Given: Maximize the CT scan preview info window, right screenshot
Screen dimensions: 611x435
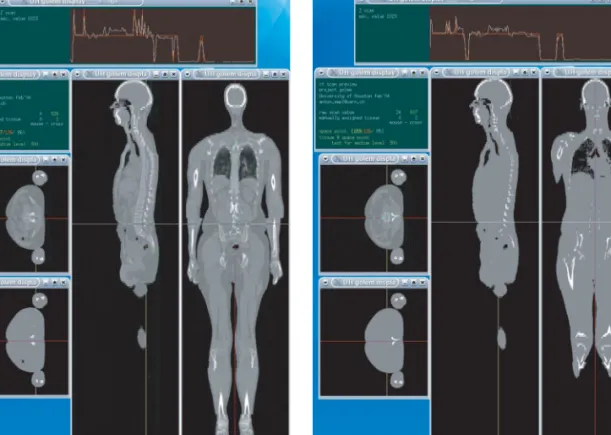Looking at the screenshot, I should coord(414,72).
